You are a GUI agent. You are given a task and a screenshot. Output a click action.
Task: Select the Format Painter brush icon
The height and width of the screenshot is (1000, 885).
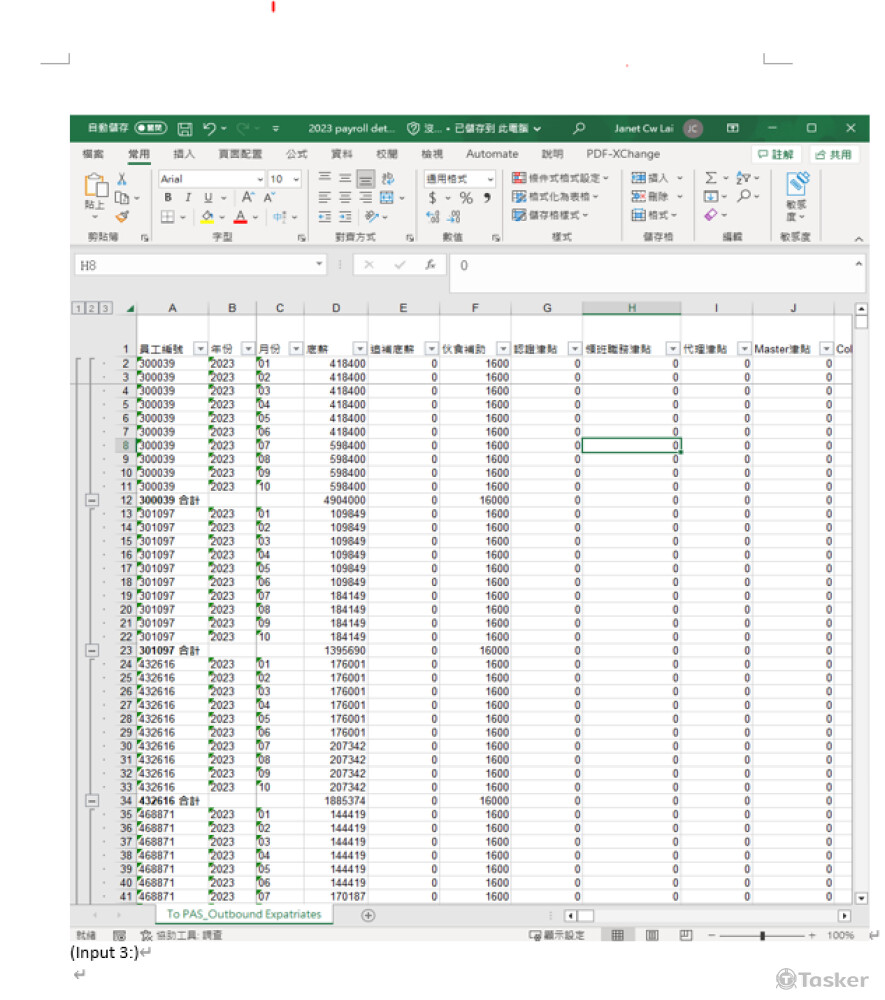coord(122,216)
